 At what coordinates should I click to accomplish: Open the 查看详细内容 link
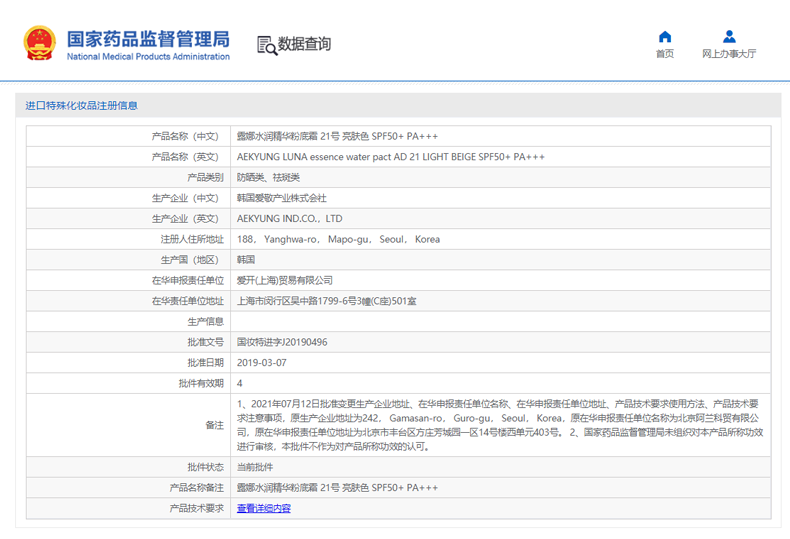pyautogui.click(x=264, y=508)
